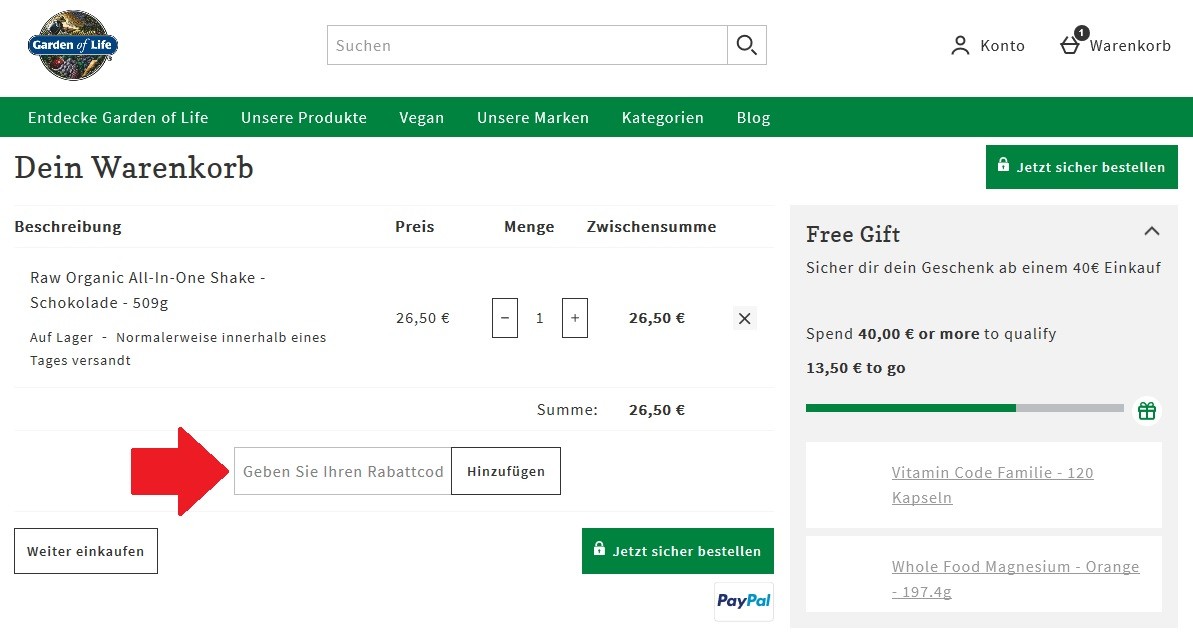Click the 'Auf Lager' stock status text
The image size is (1193, 641).
pyautogui.click(x=62, y=337)
